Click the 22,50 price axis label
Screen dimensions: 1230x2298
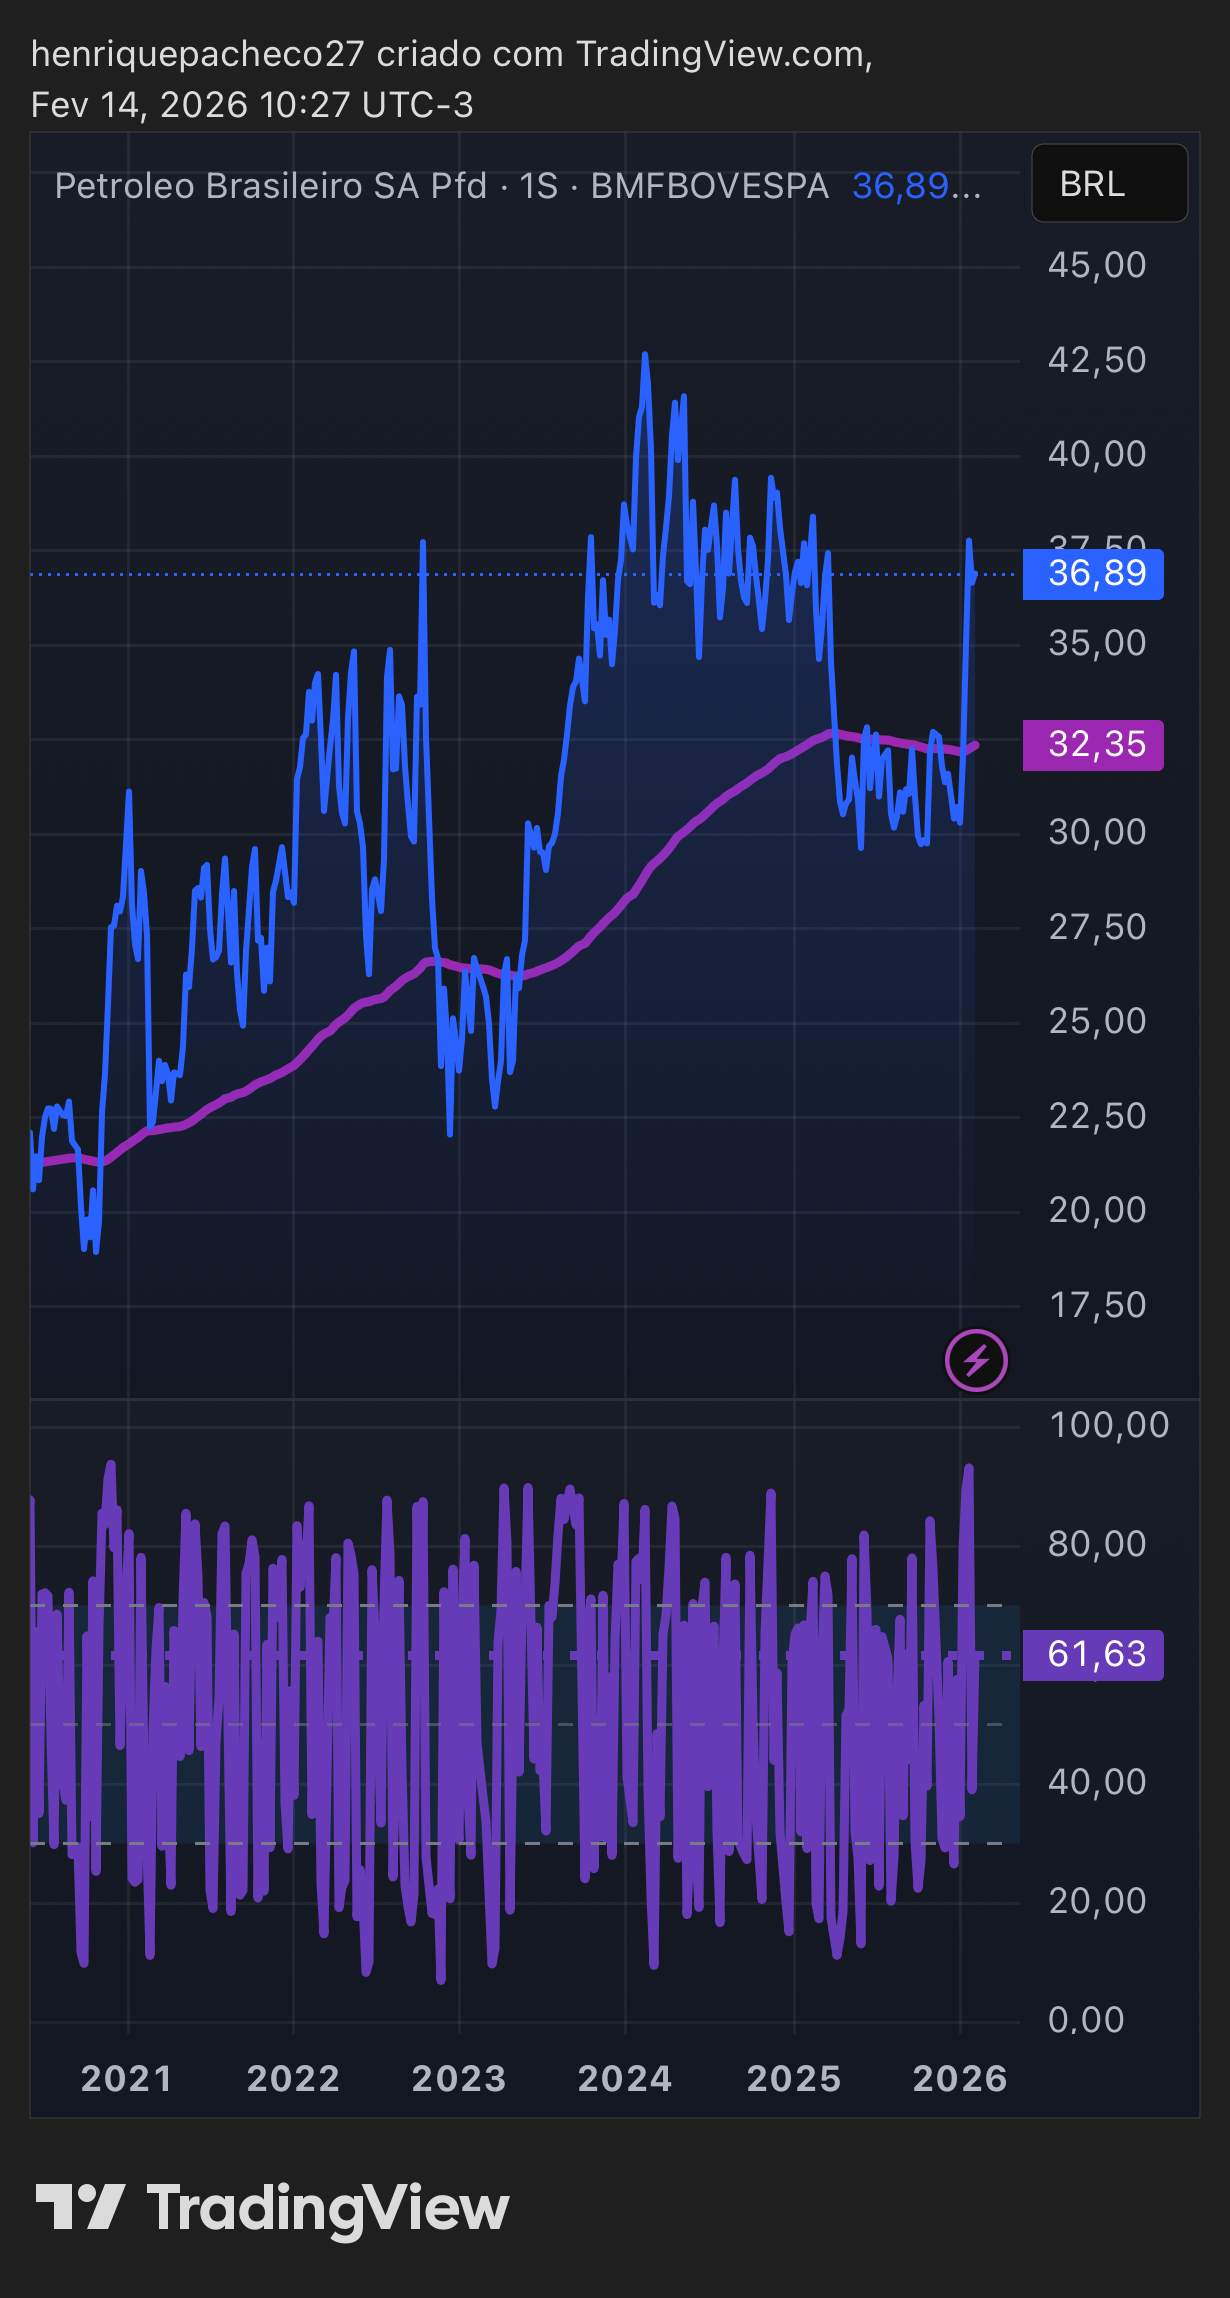click(1097, 1116)
